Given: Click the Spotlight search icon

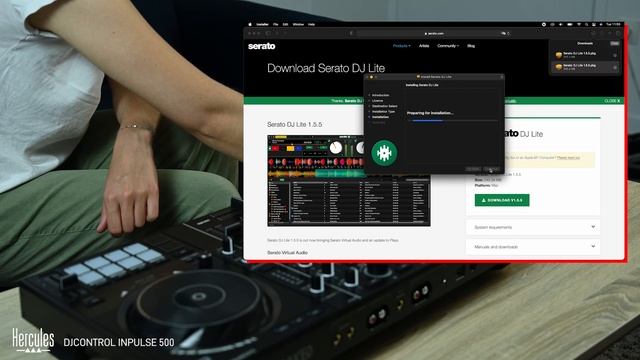Looking at the screenshot, I should [x=587, y=24].
